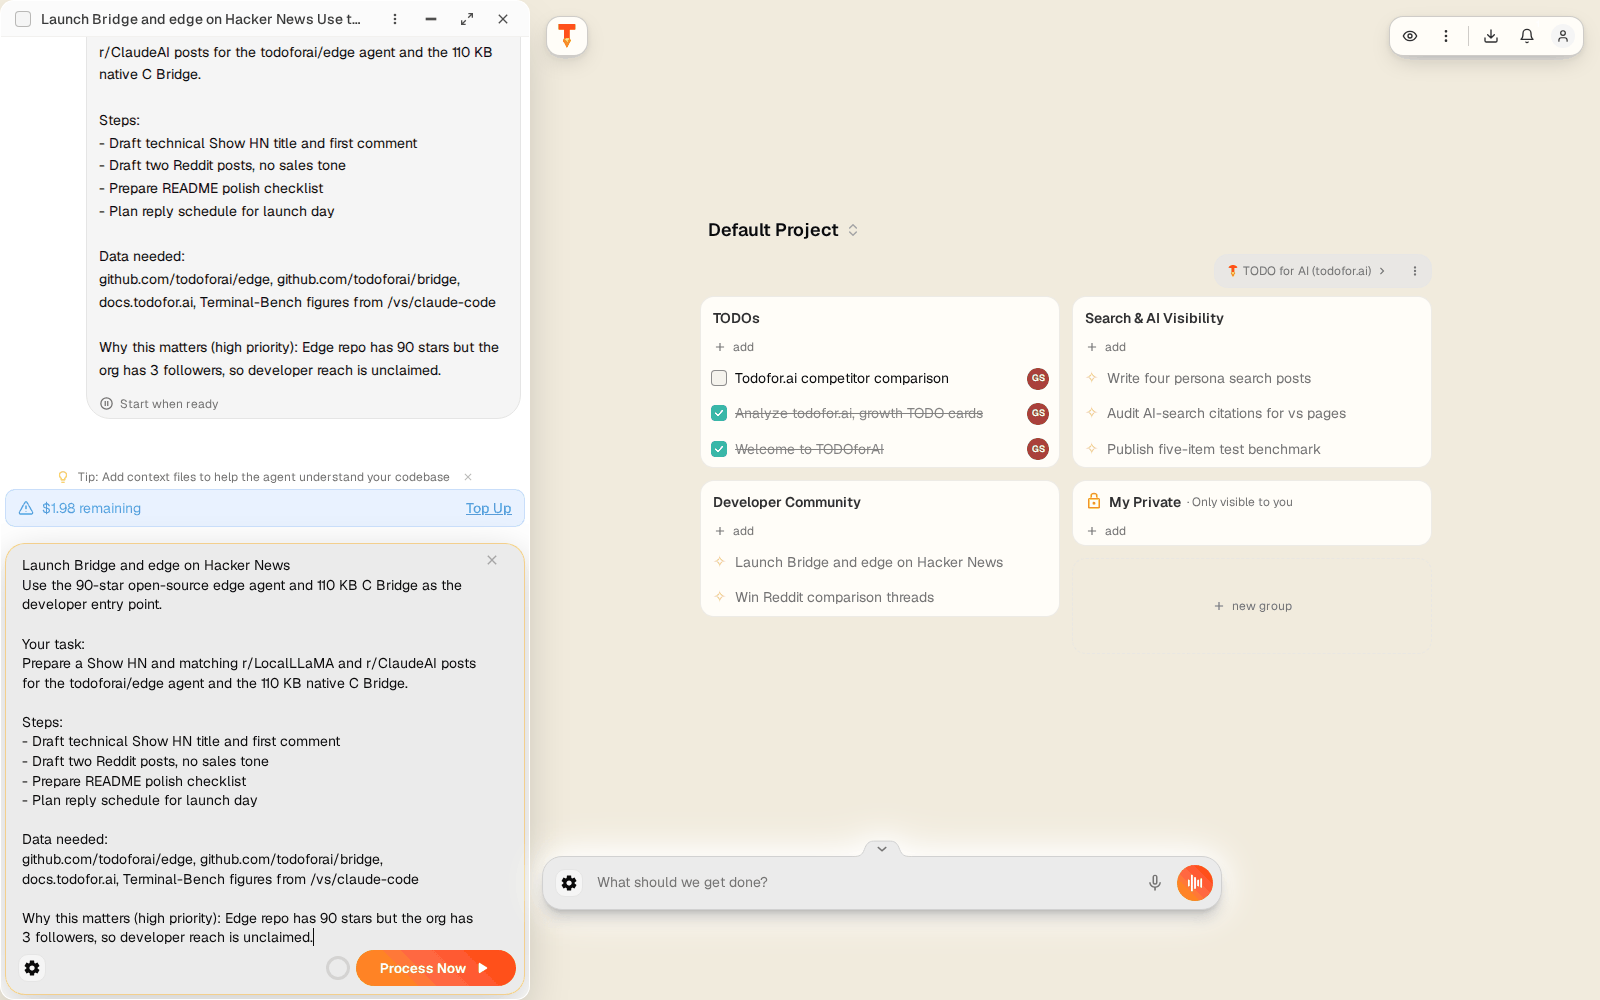Open settings gear in task editor panel
The height and width of the screenshot is (1000, 1600).
tap(32, 968)
